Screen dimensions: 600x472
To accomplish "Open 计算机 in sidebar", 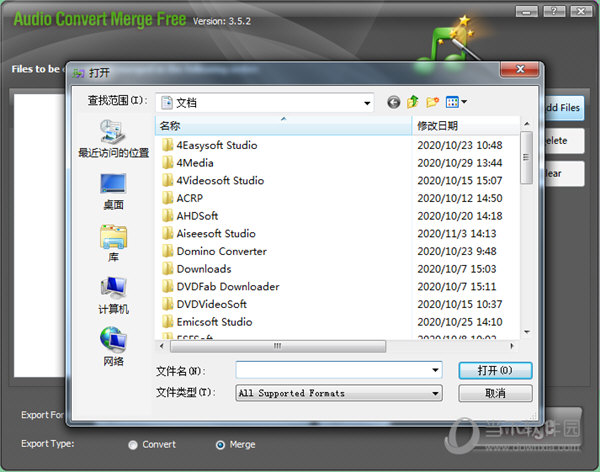I will pos(113,296).
